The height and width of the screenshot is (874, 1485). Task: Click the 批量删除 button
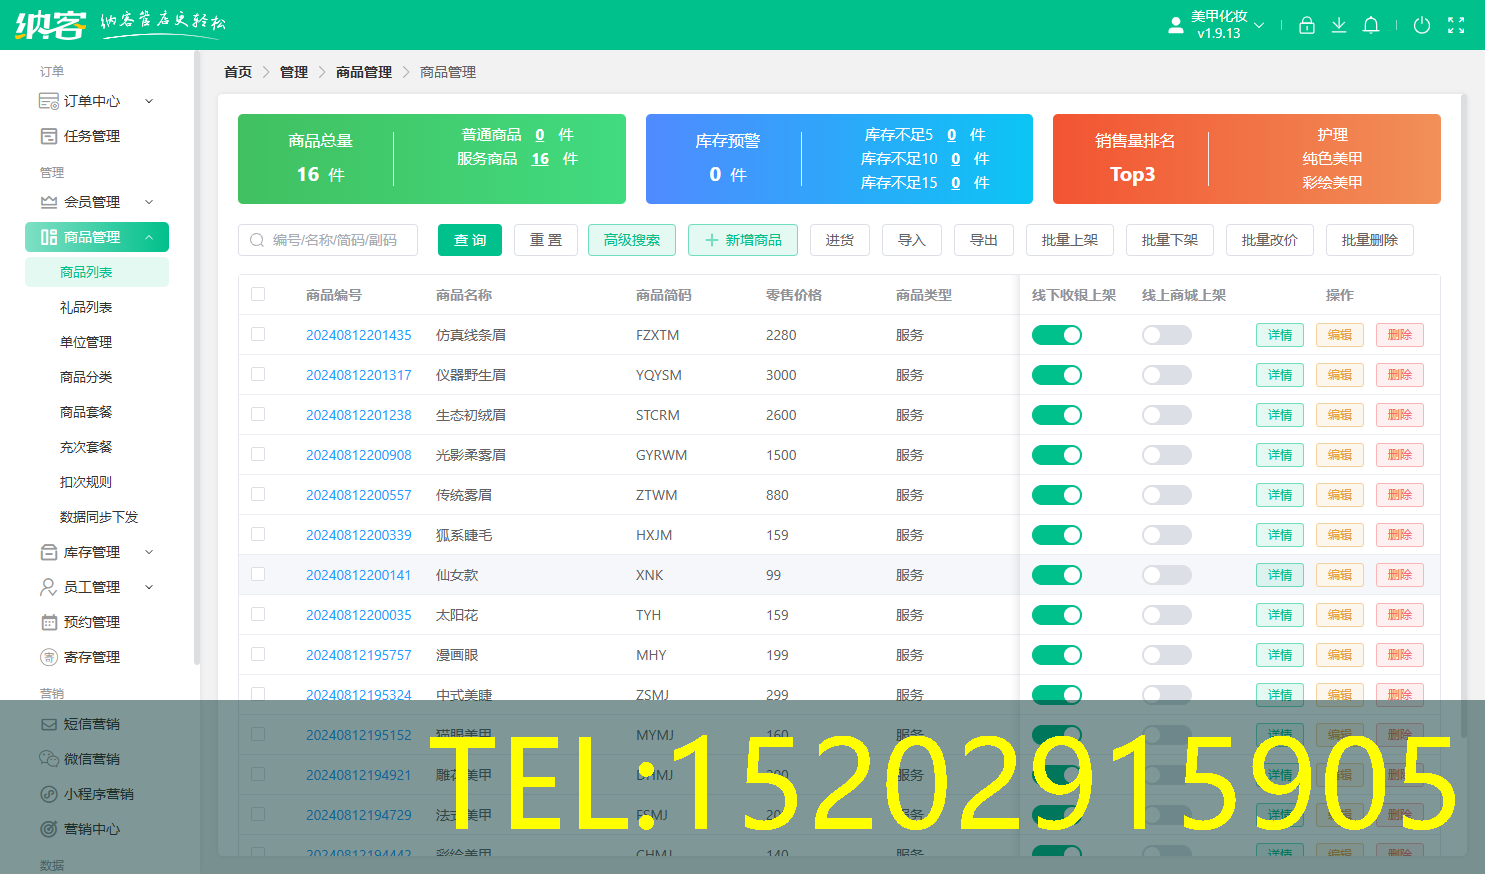(x=1370, y=240)
